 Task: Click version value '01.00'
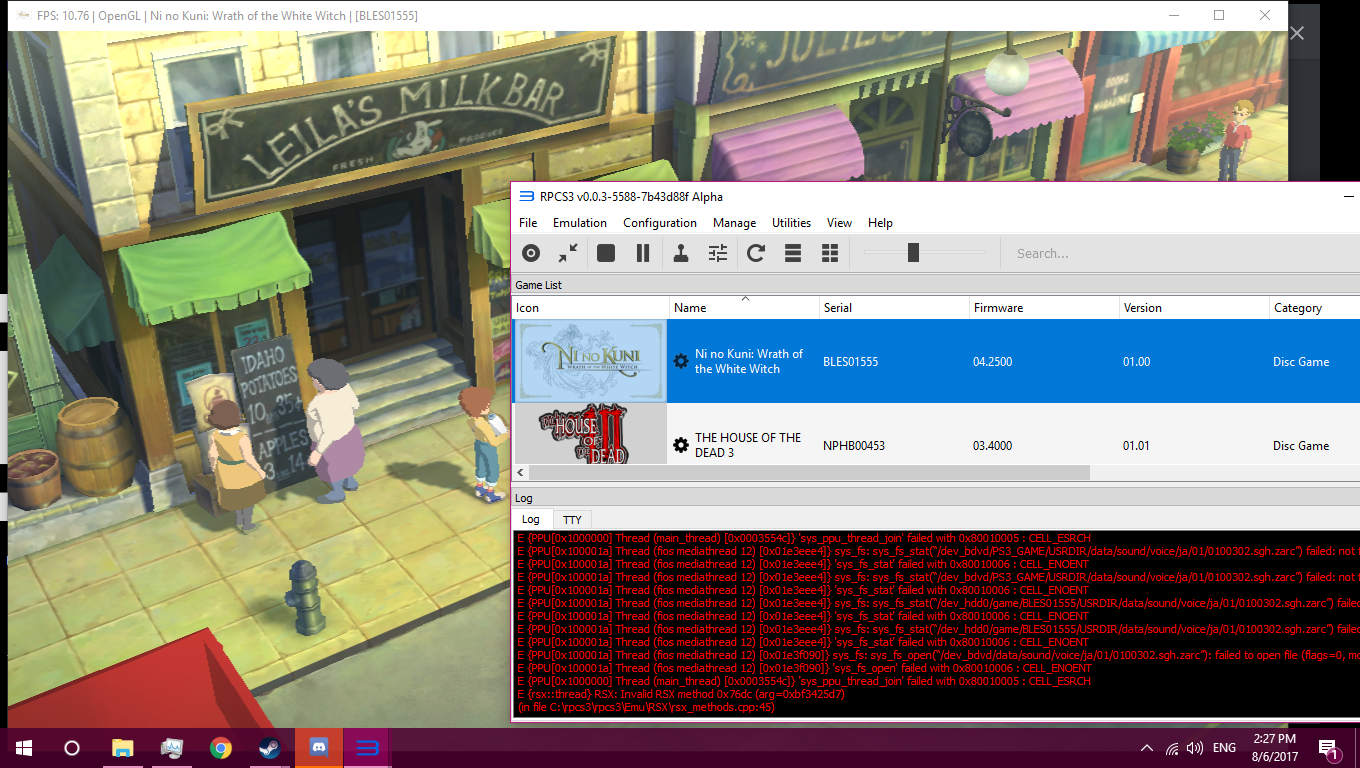1137,362
